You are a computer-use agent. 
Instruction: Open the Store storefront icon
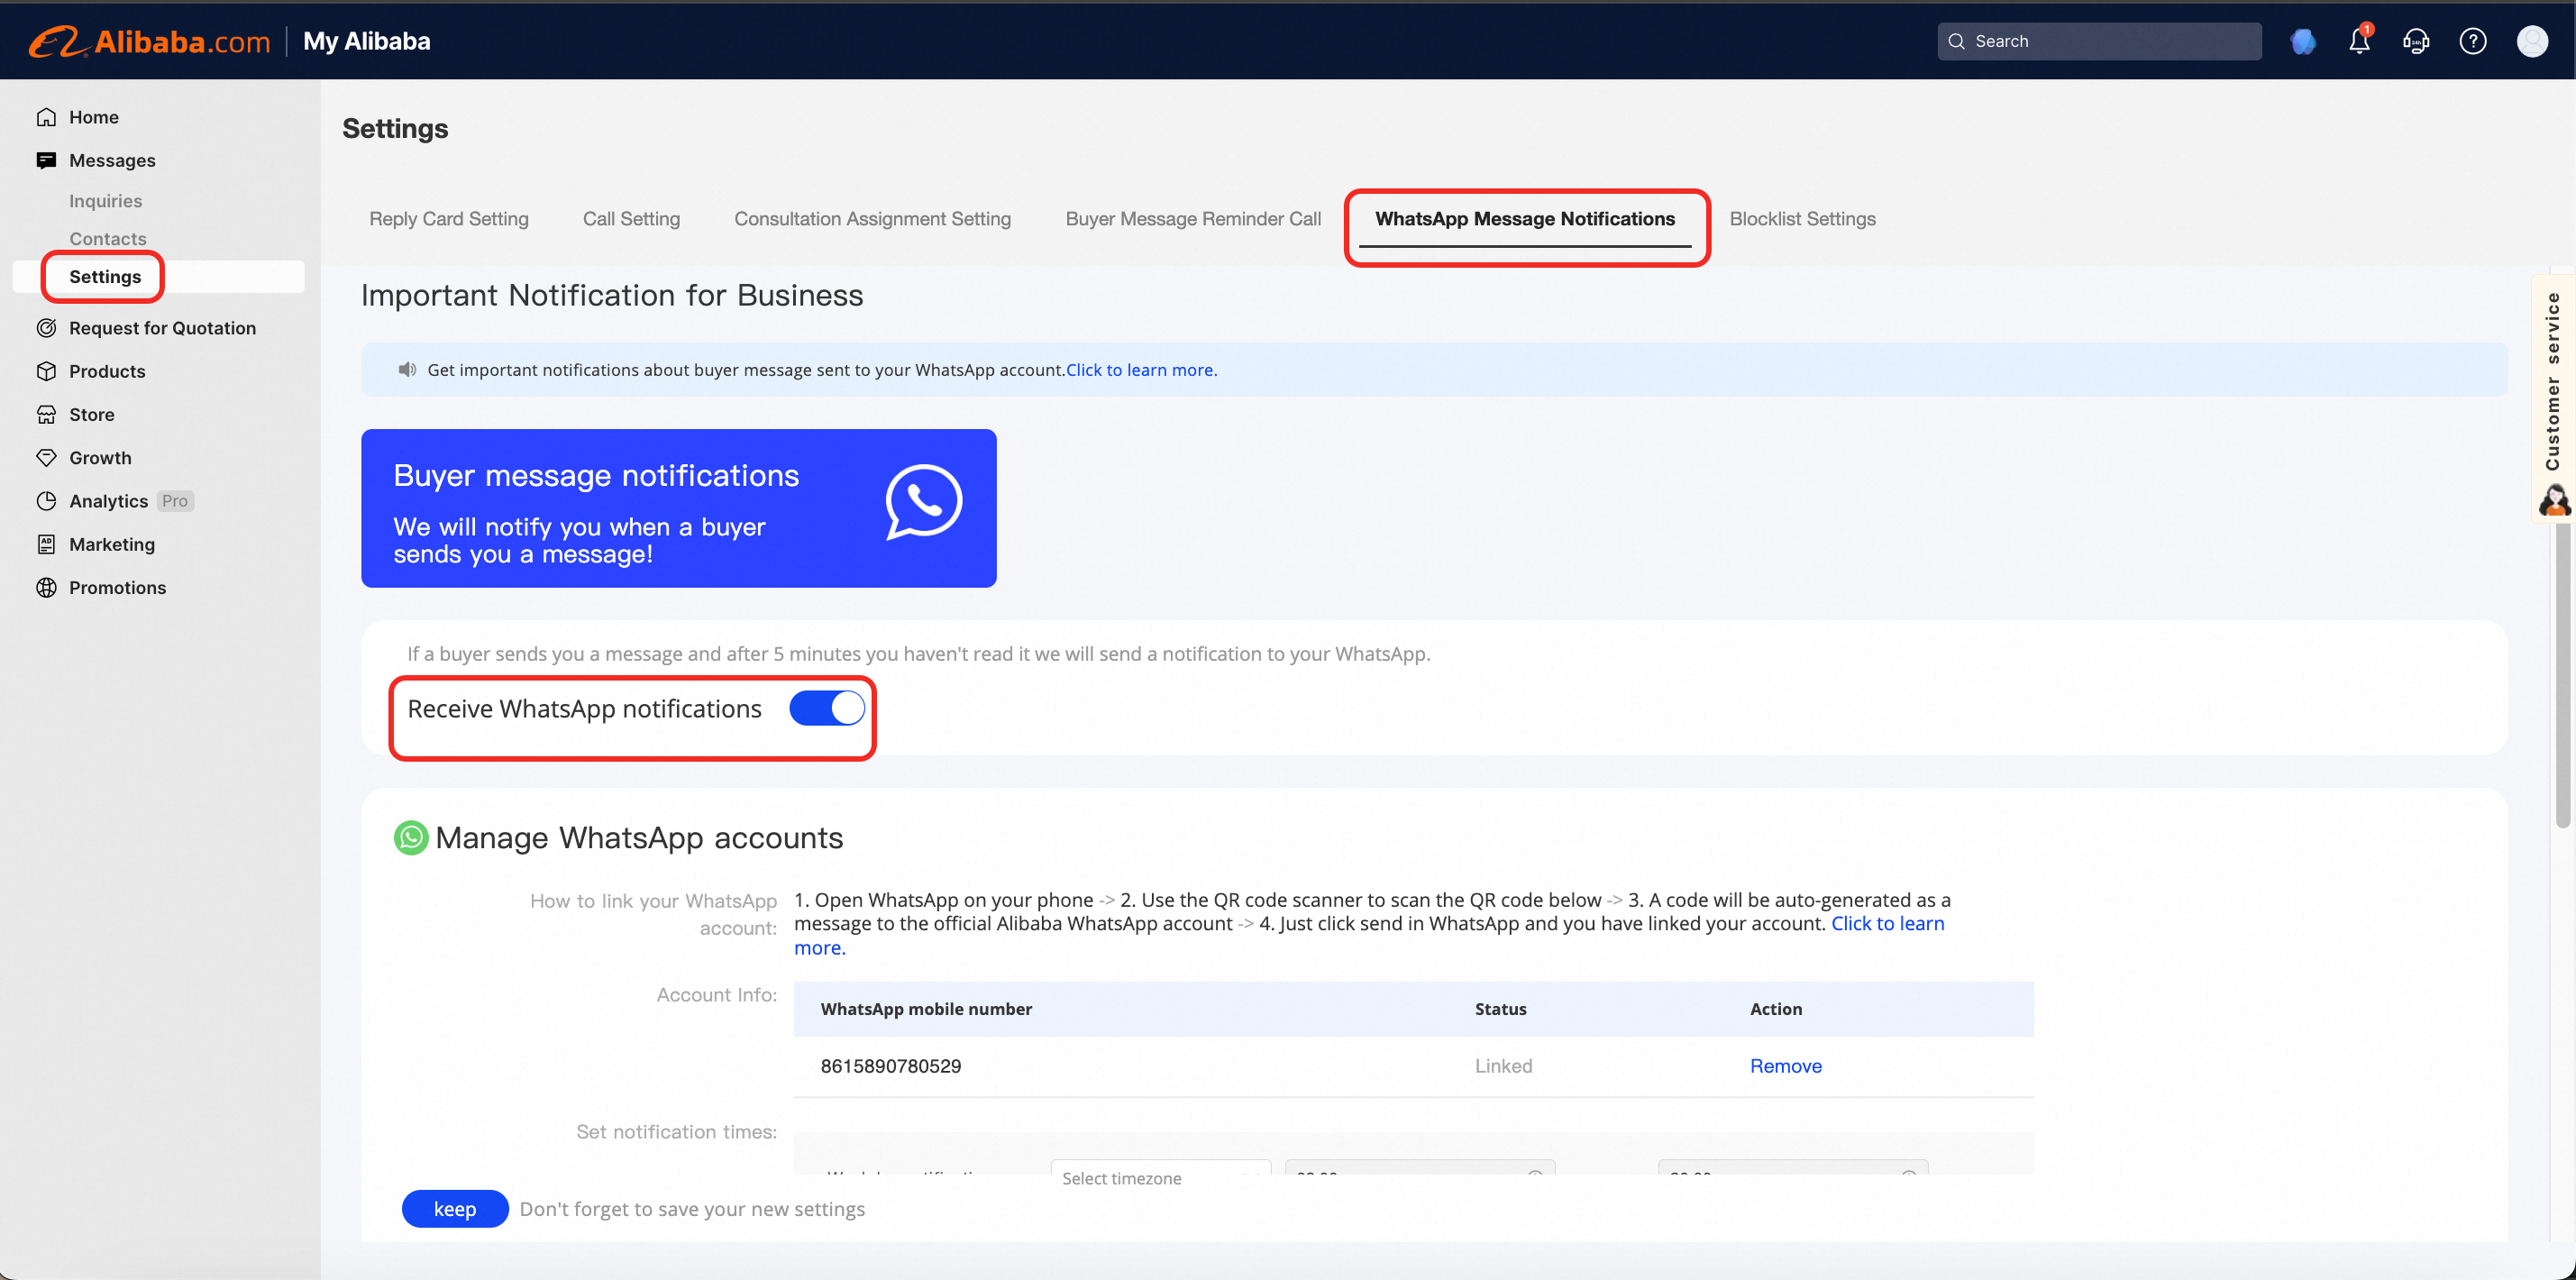46,414
